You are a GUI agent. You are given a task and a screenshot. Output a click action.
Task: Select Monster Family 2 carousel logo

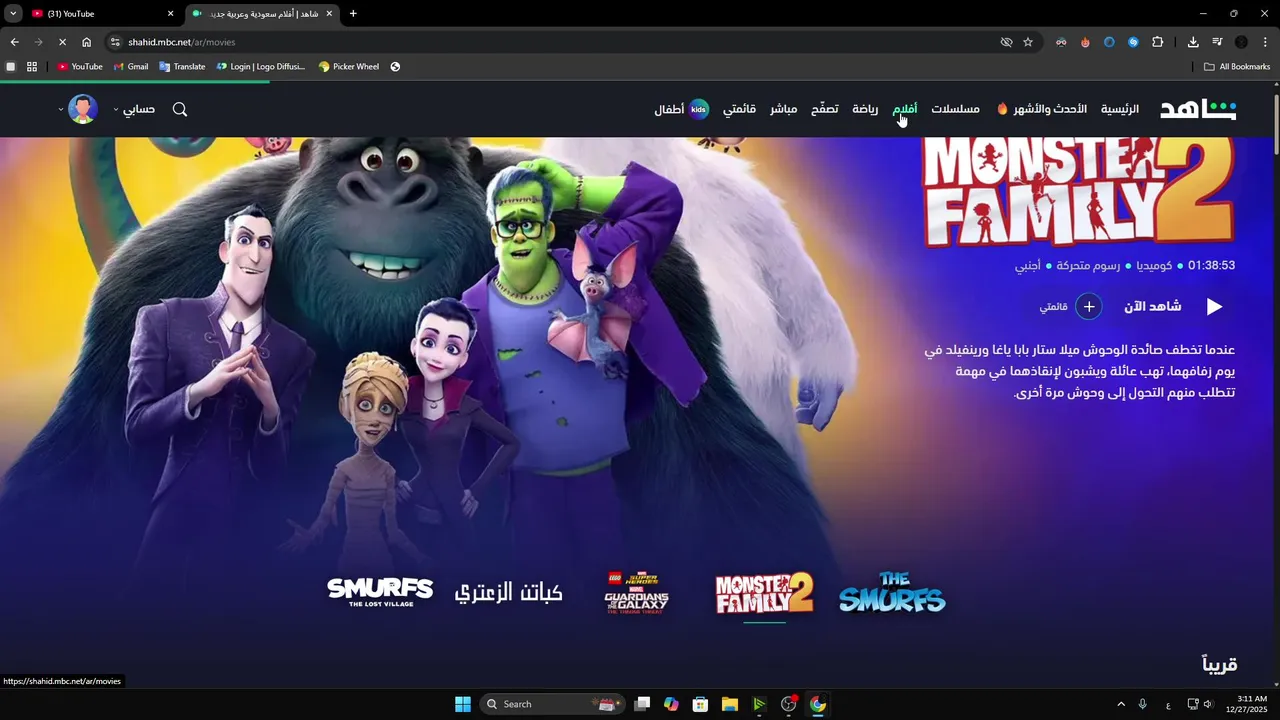click(x=765, y=593)
